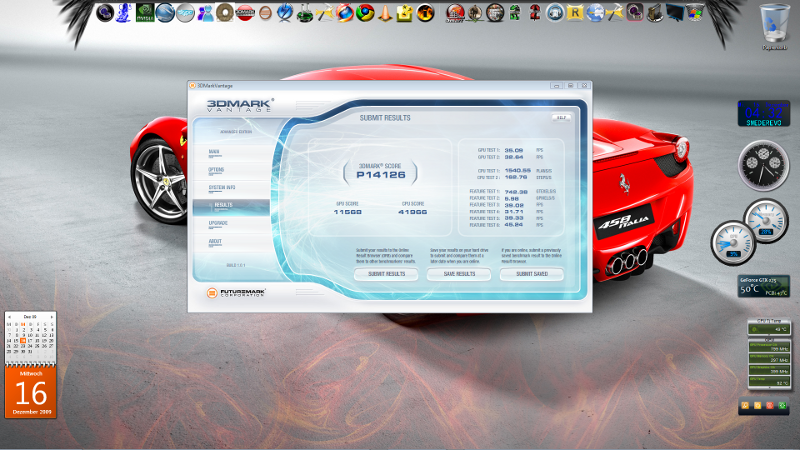This screenshot has height=450, width=800.
Task: Go to previous month in calendar gadget
Action: pos(9,317)
